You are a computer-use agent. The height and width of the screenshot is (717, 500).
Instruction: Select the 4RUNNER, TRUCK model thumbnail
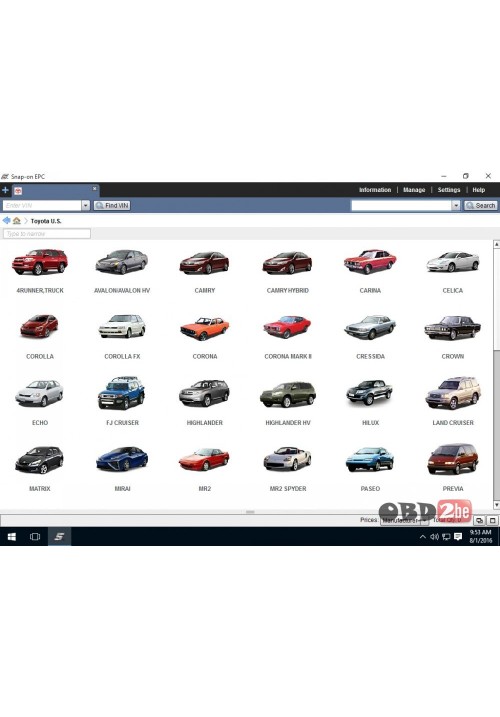tap(40, 262)
